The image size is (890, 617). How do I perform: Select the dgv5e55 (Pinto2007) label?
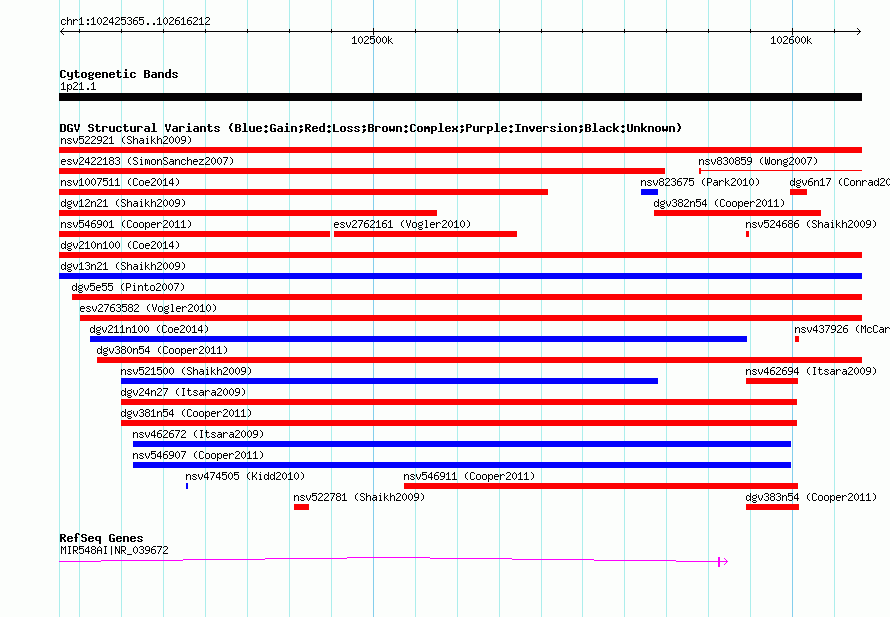coord(128,287)
